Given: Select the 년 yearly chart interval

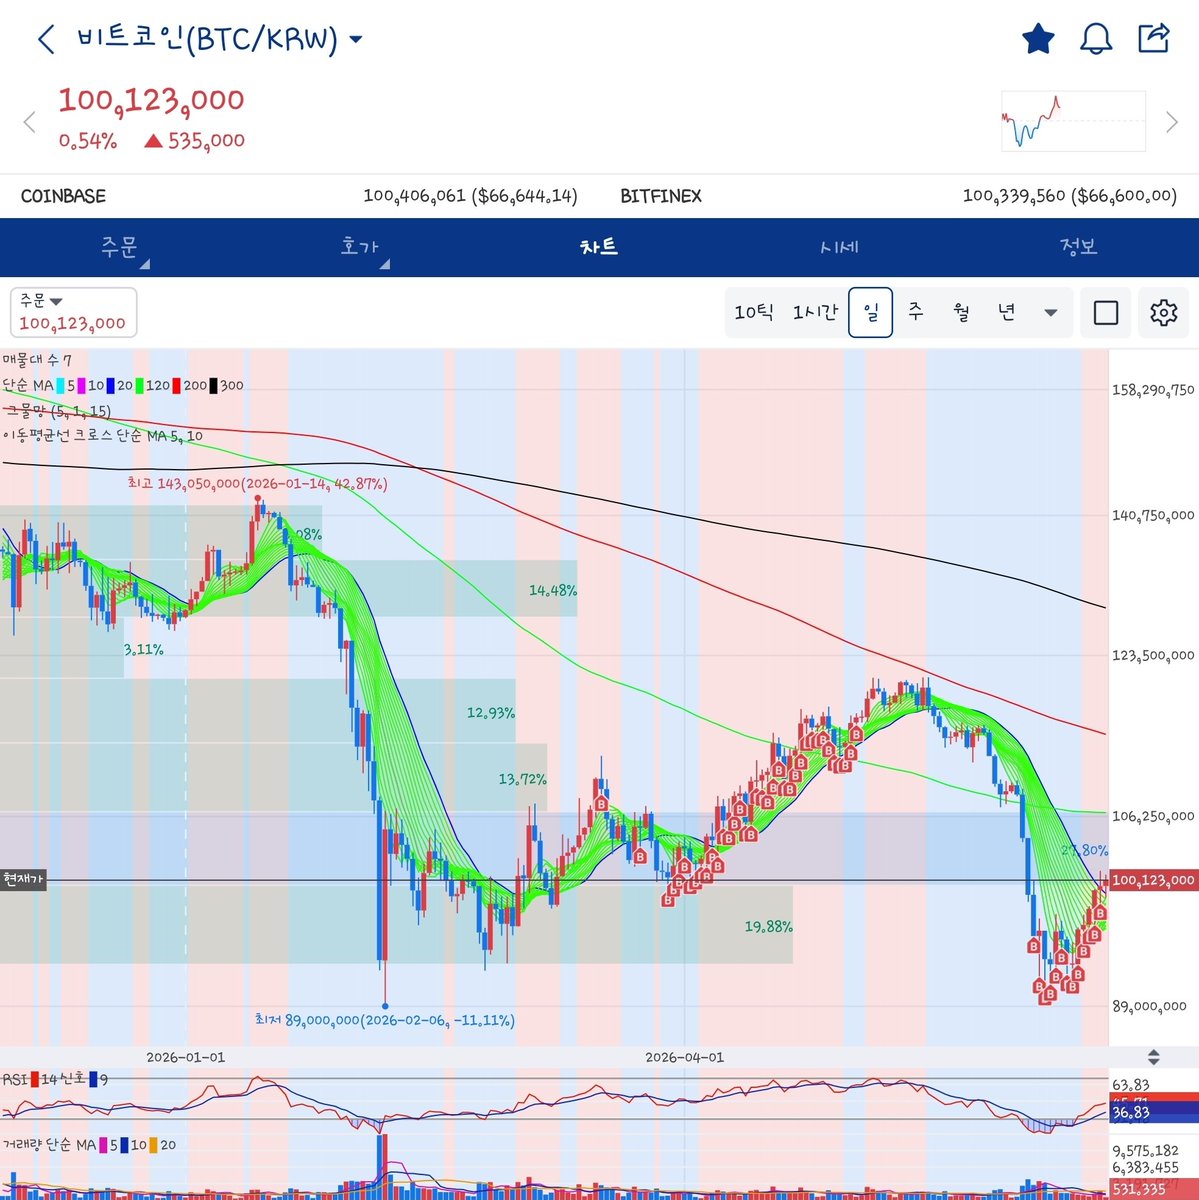Looking at the screenshot, I should pyautogui.click(x=1007, y=313).
